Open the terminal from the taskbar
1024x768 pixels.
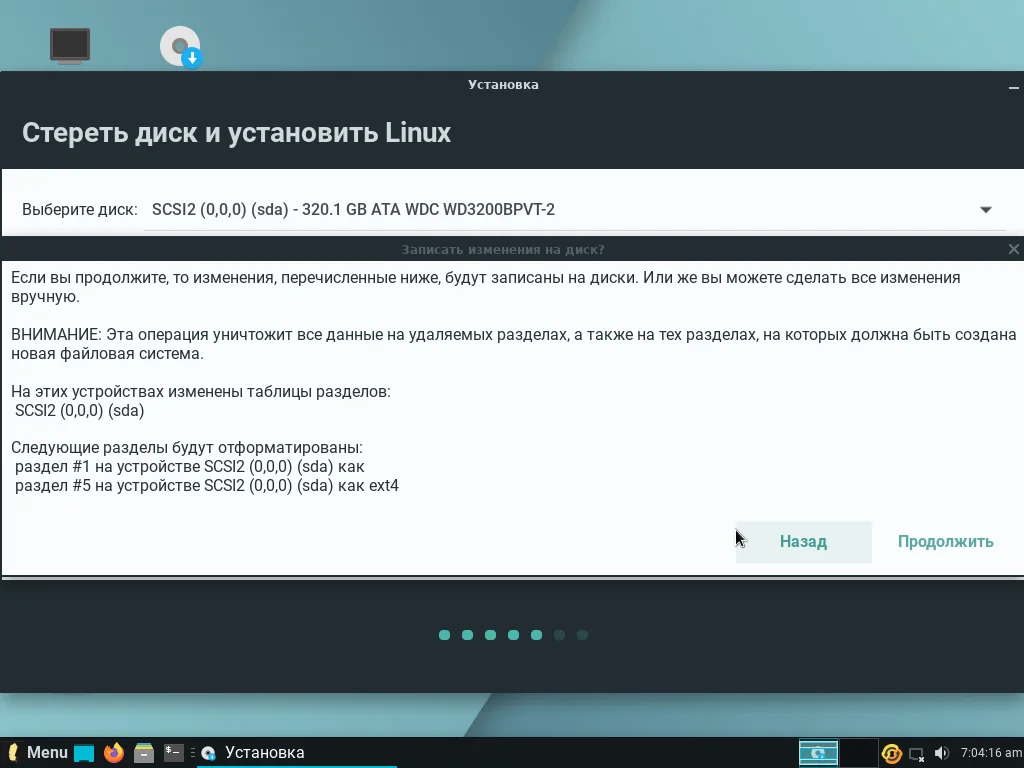click(x=172, y=752)
